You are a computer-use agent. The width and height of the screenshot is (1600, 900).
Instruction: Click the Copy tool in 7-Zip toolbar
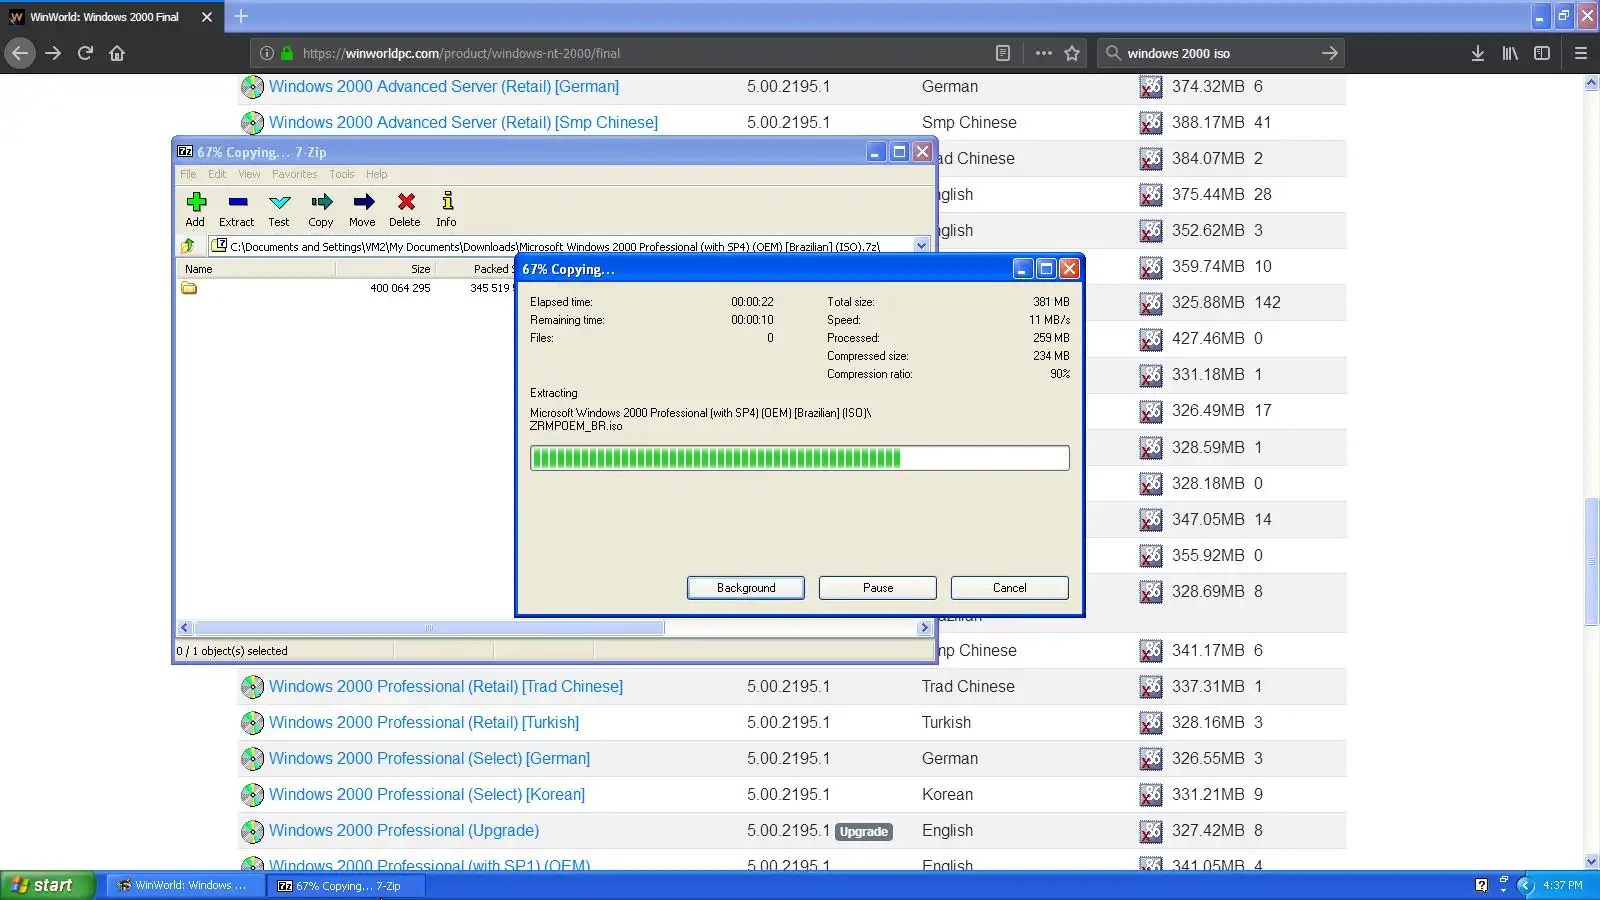pyautogui.click(x=321, y=209)
